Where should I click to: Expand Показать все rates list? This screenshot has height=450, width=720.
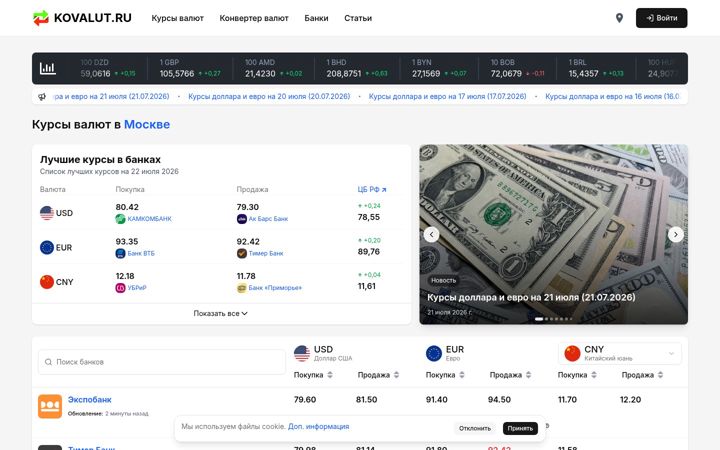point(221,314)
